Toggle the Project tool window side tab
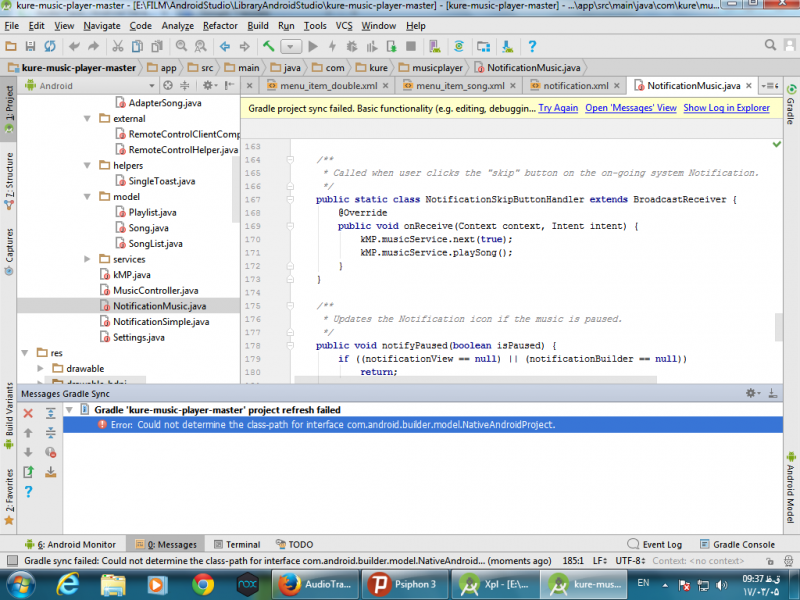The image size is (800, 600). 8,104
